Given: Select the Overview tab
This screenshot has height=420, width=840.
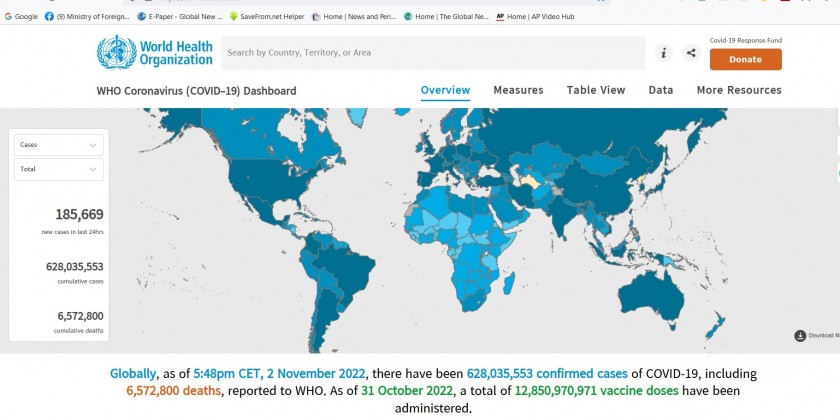Looking at the screenshot, I should 445,90.
